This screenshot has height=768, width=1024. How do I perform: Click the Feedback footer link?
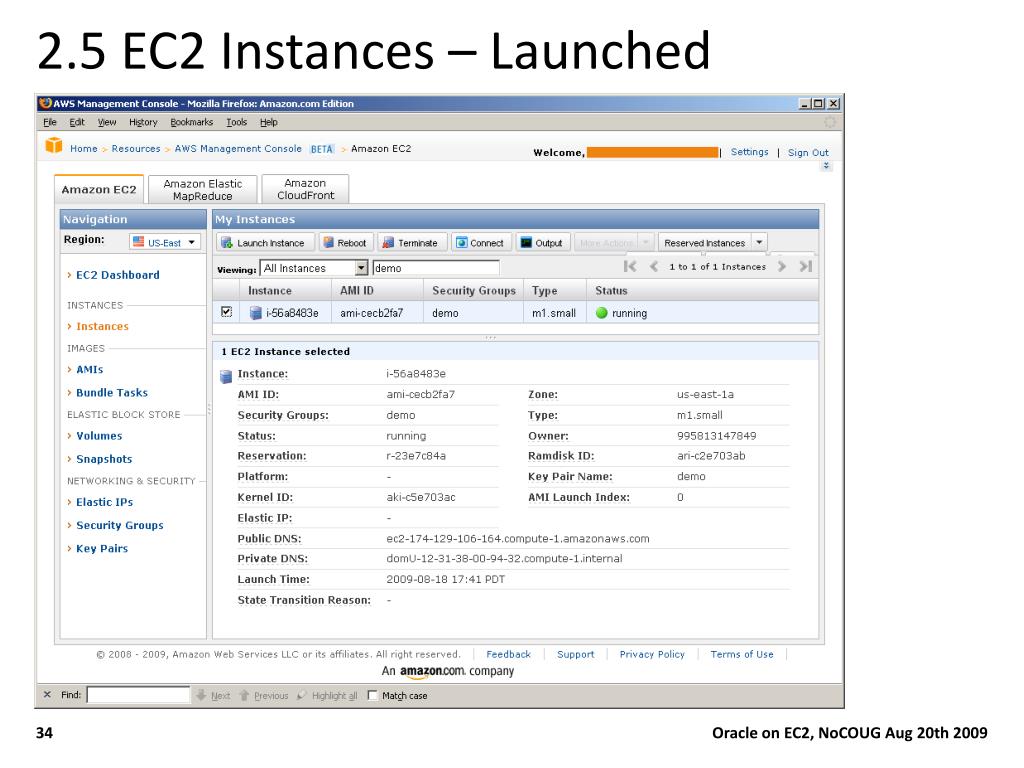(x=508, y=654)
